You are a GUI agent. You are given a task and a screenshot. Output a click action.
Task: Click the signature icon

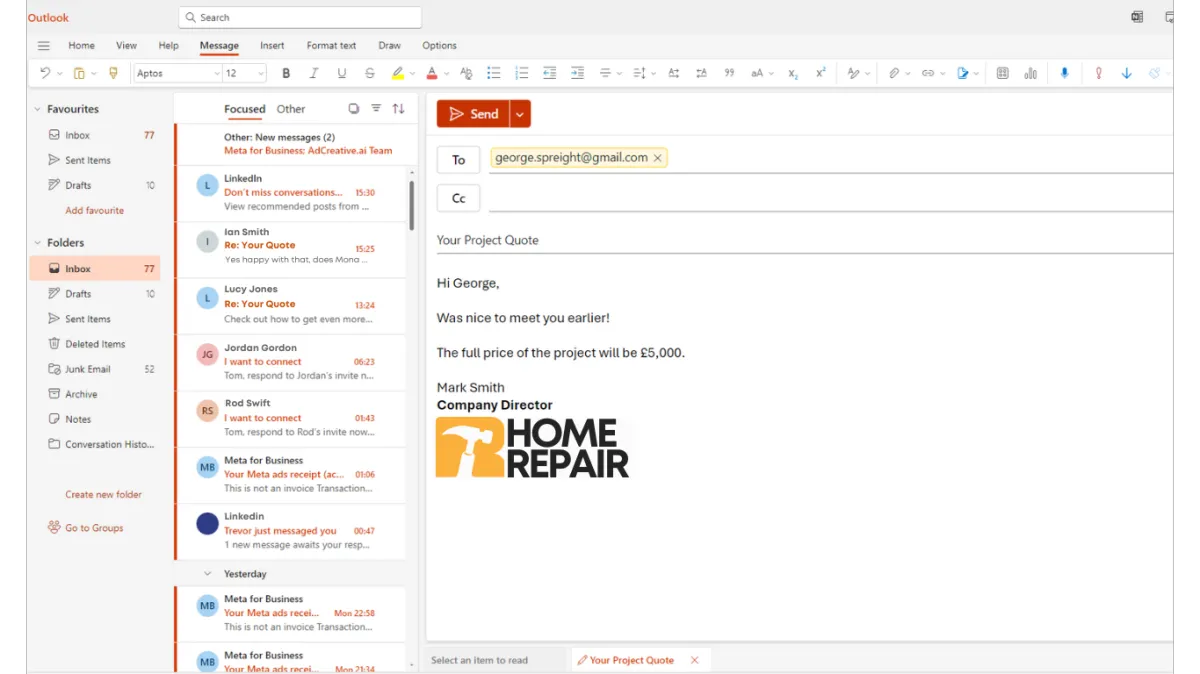click(962, 73)
